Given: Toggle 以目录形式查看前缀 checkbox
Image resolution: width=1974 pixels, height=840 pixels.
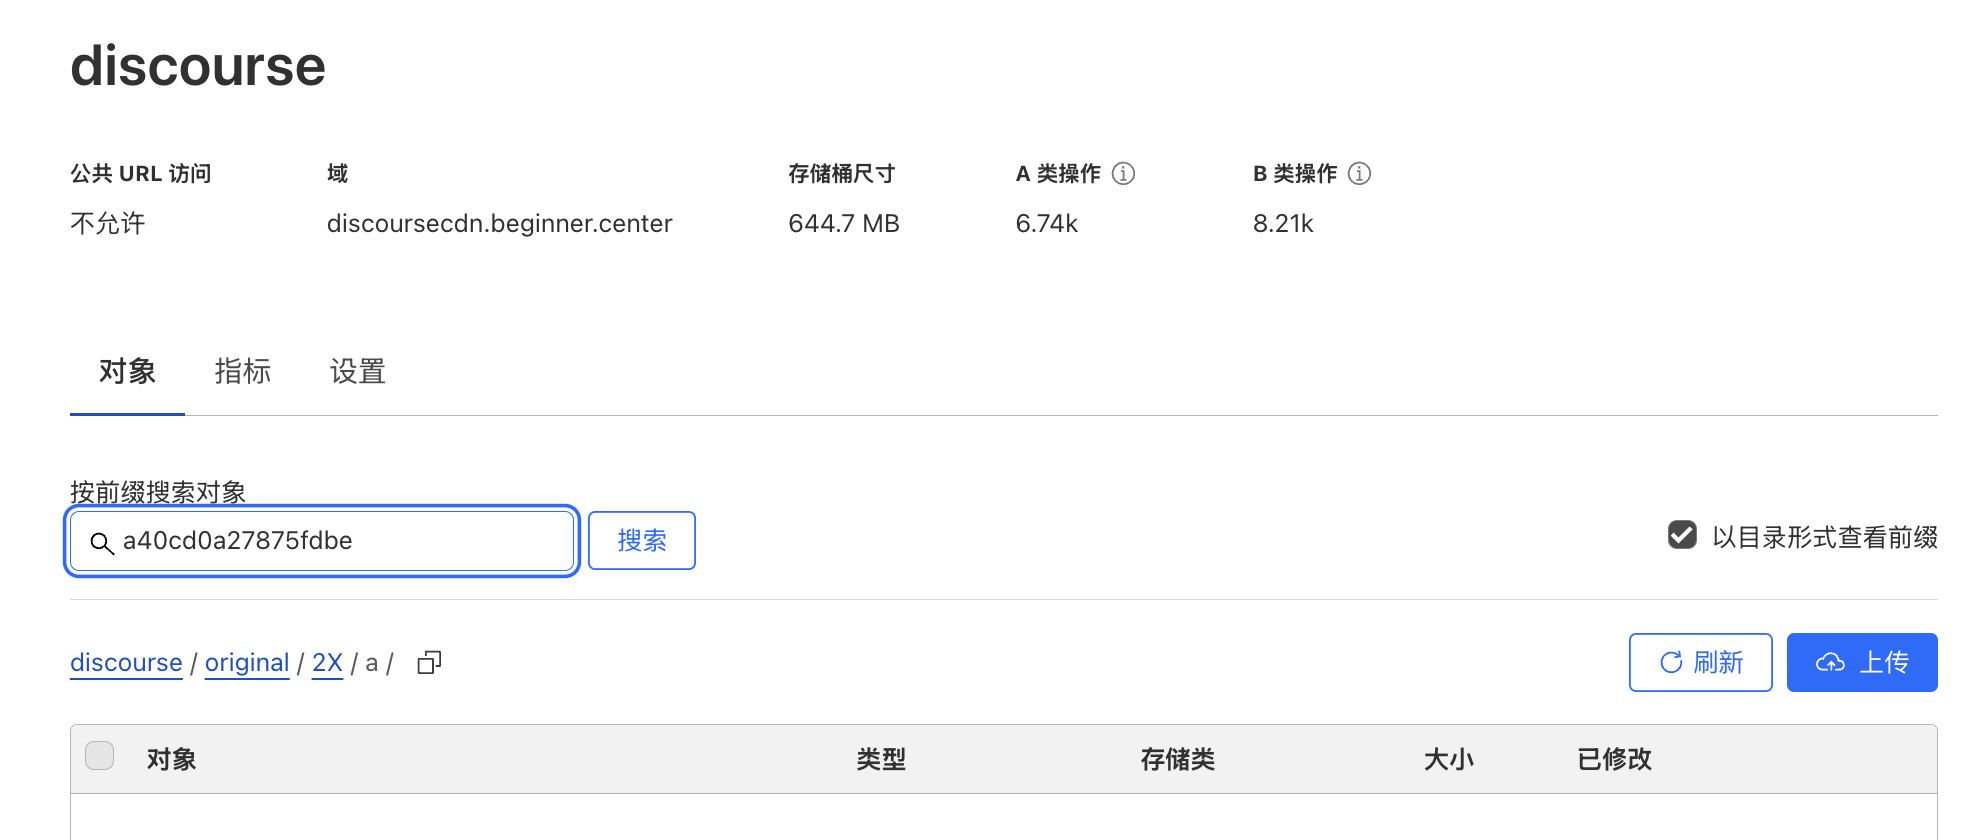Looking at the screenshot, I should pos(1682,535).
